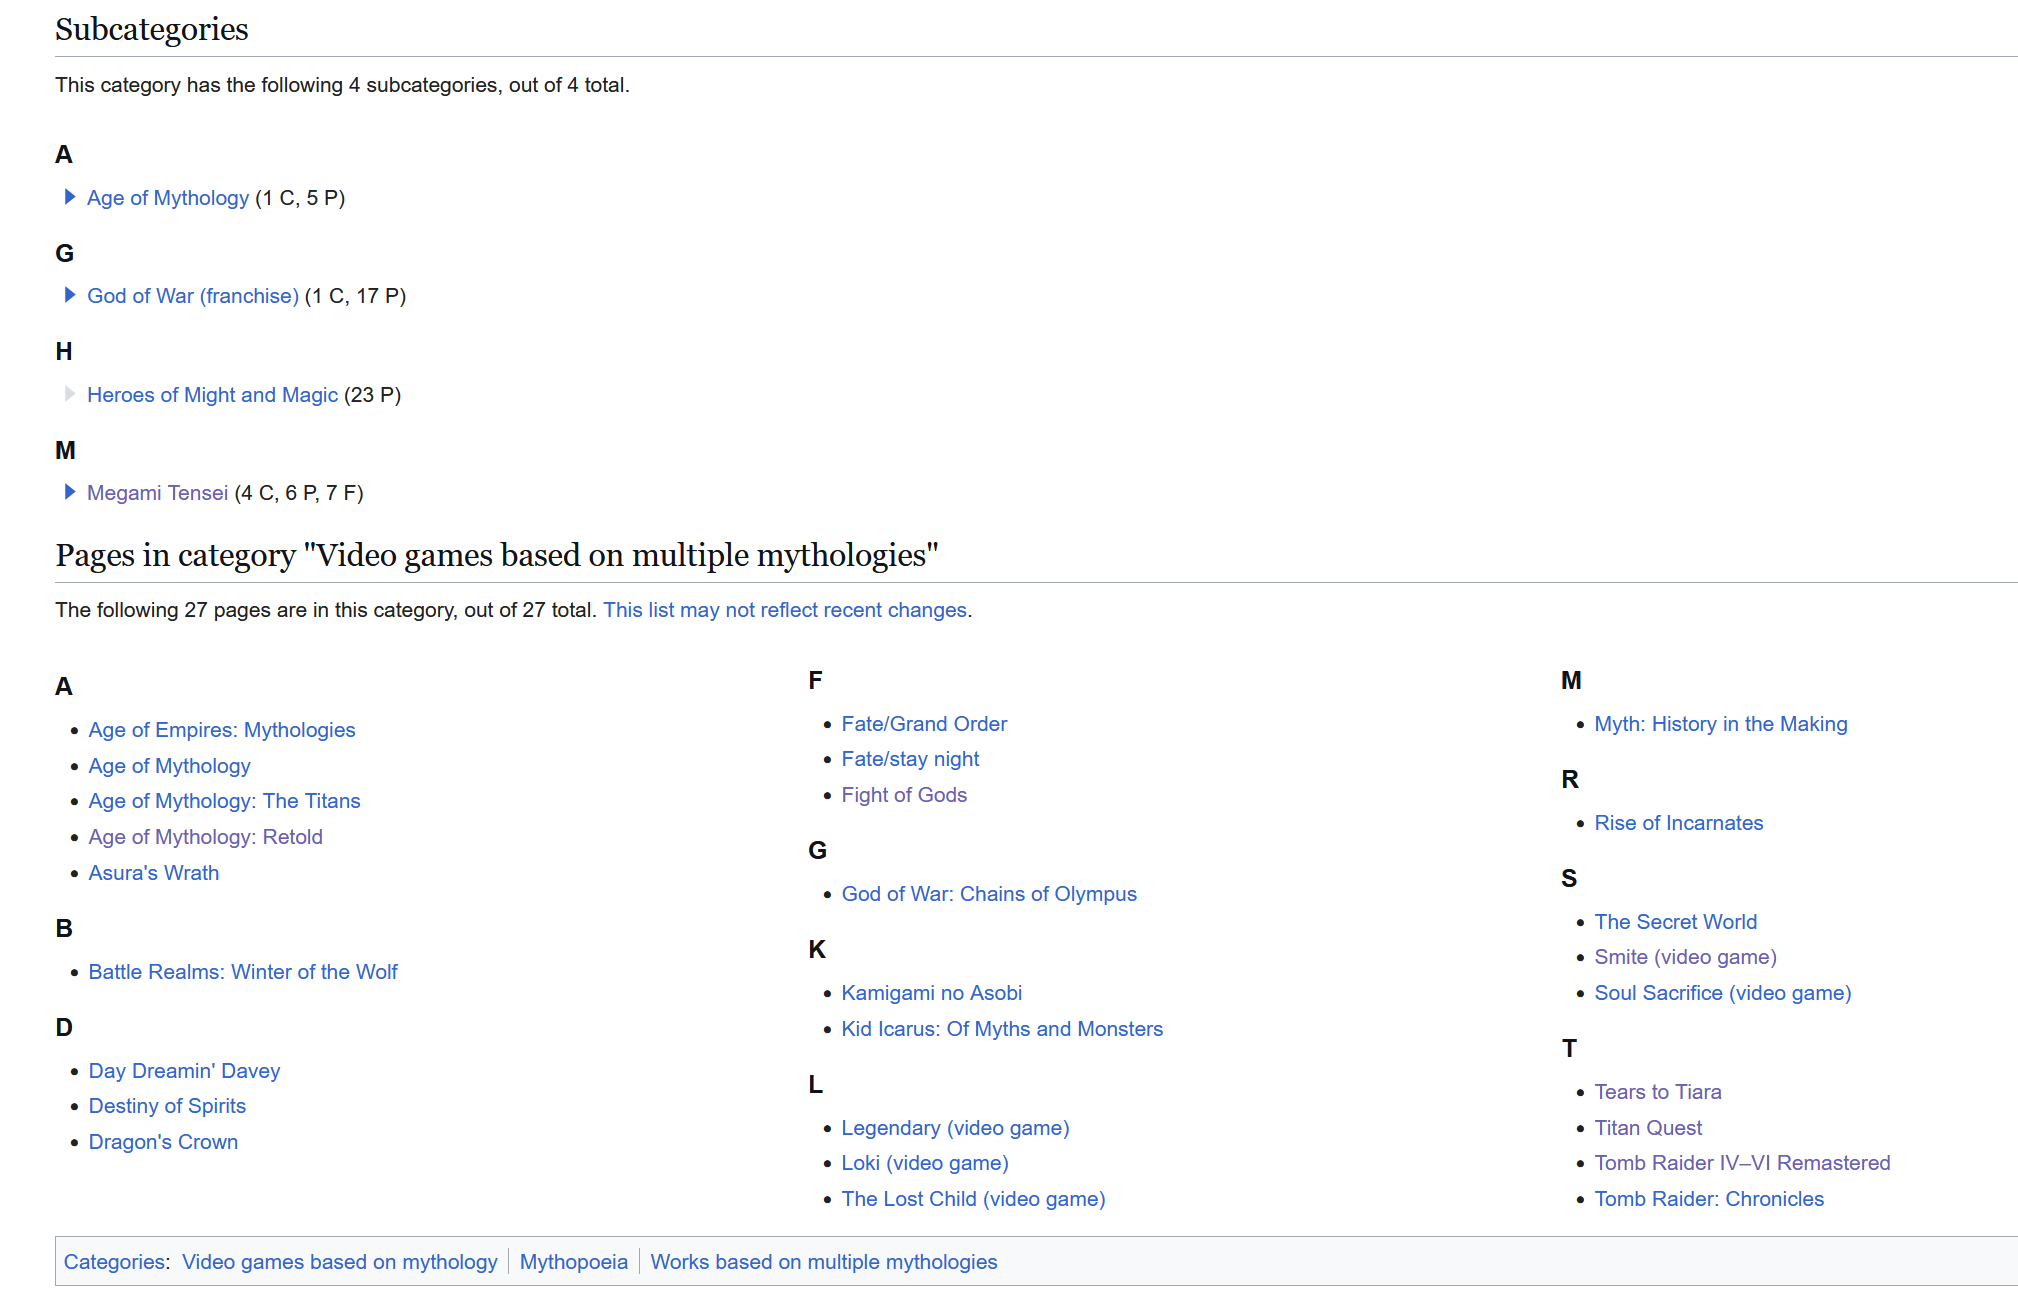Open The Lost Child (video game) page

click(972, 1199)
